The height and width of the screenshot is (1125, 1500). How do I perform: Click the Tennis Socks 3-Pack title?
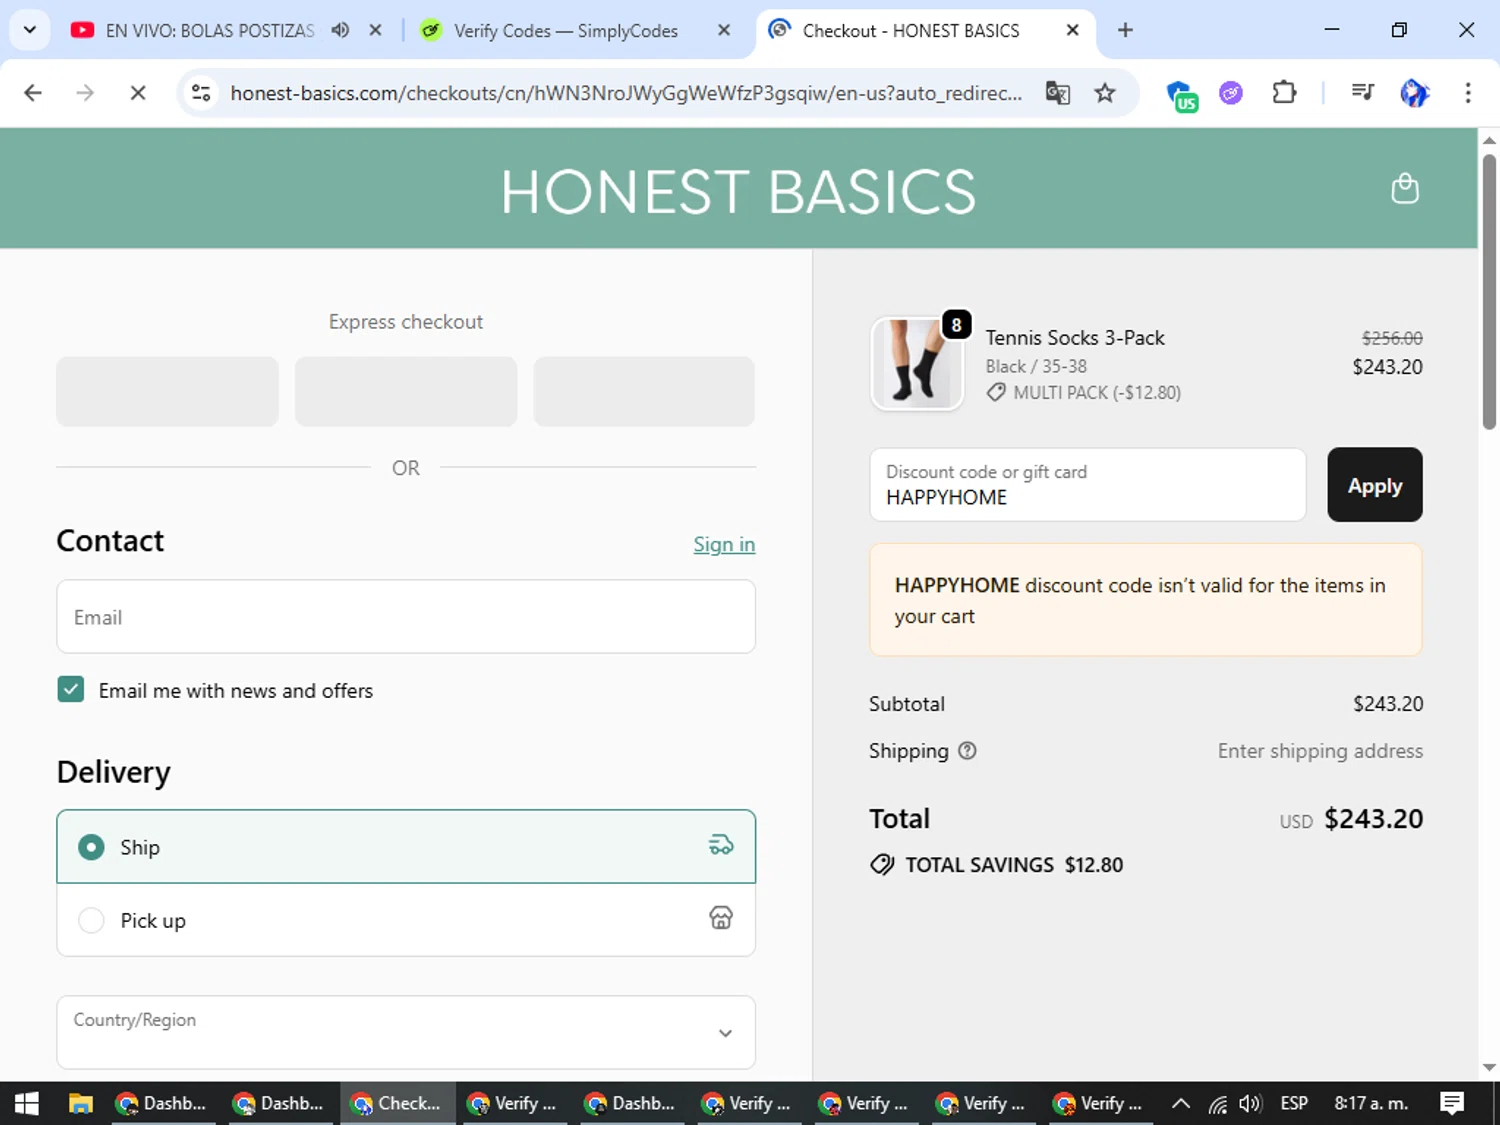(x=1075, y=337)
